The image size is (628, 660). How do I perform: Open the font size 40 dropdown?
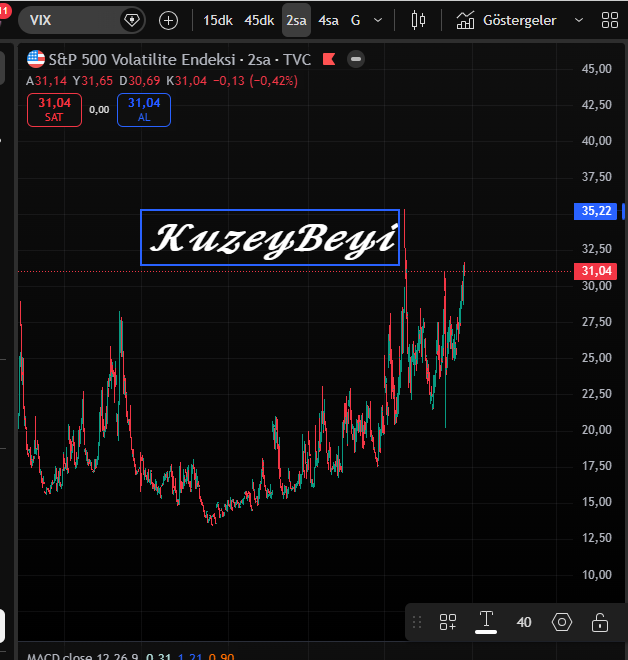coord(524,622)
